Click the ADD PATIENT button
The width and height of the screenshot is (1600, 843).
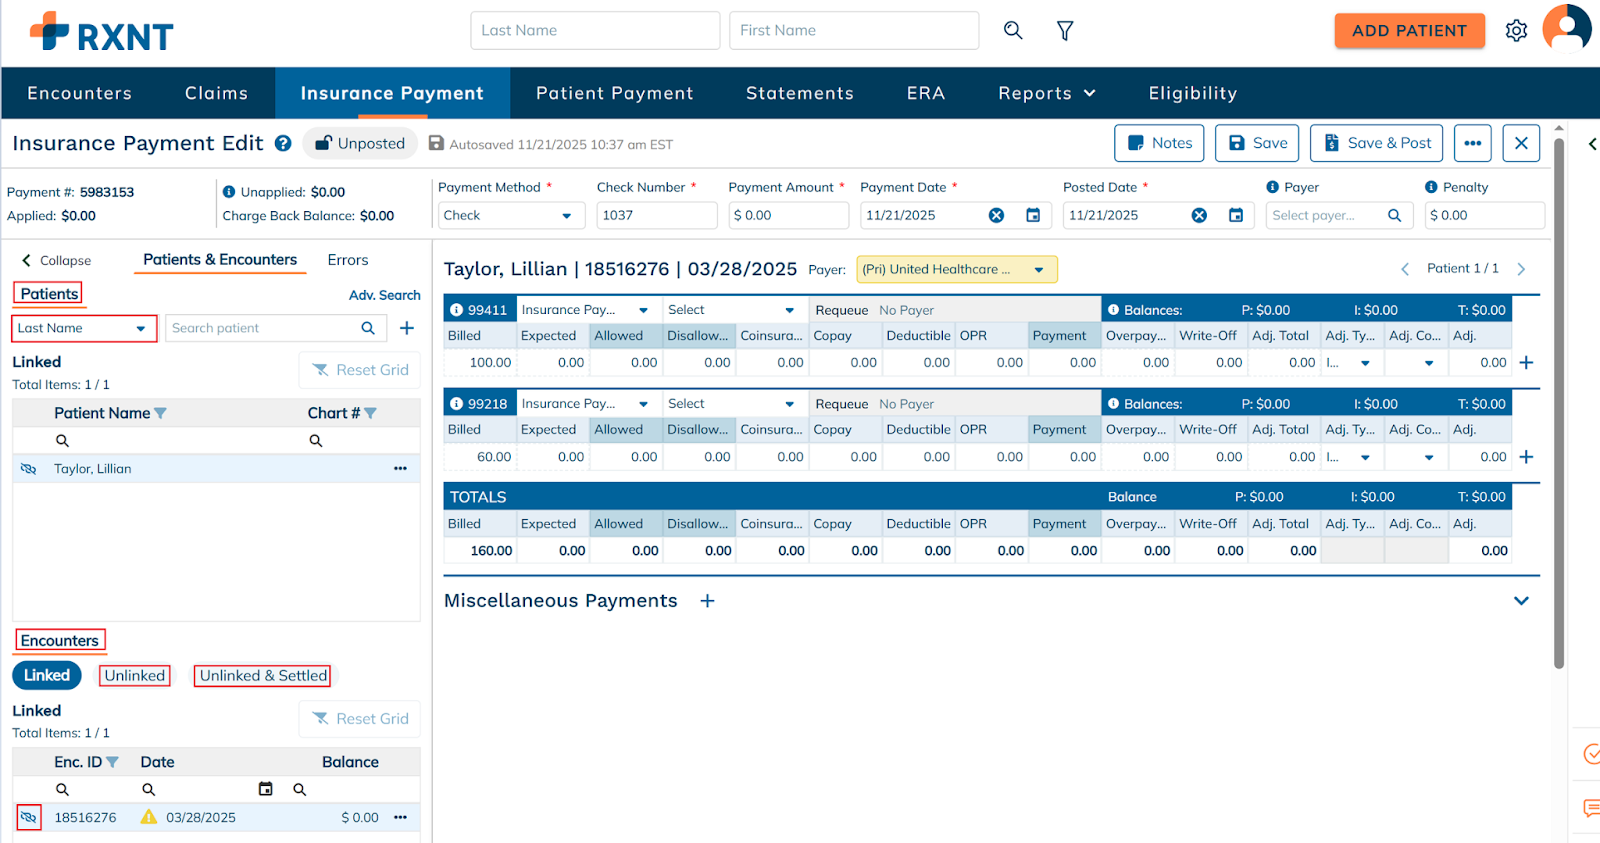point(1408,31)
